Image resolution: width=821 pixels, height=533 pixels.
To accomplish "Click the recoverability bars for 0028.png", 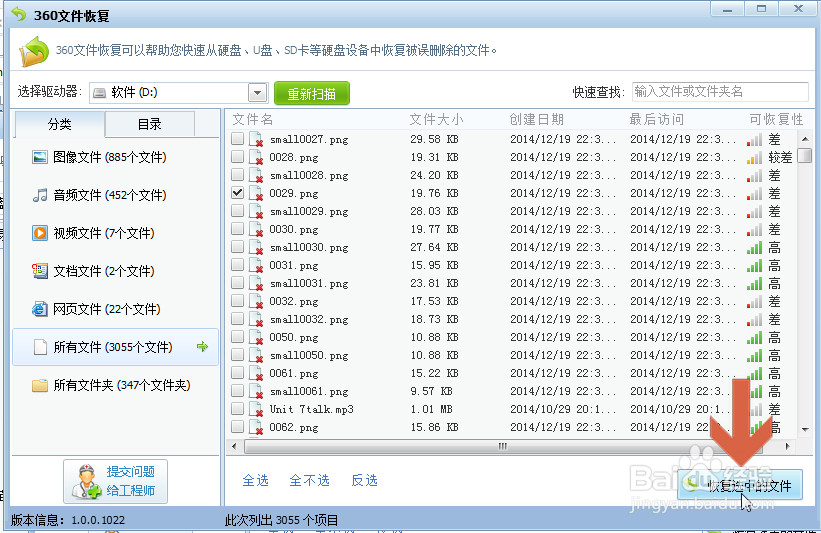I will pyautogui.click(x=755, y=158).
